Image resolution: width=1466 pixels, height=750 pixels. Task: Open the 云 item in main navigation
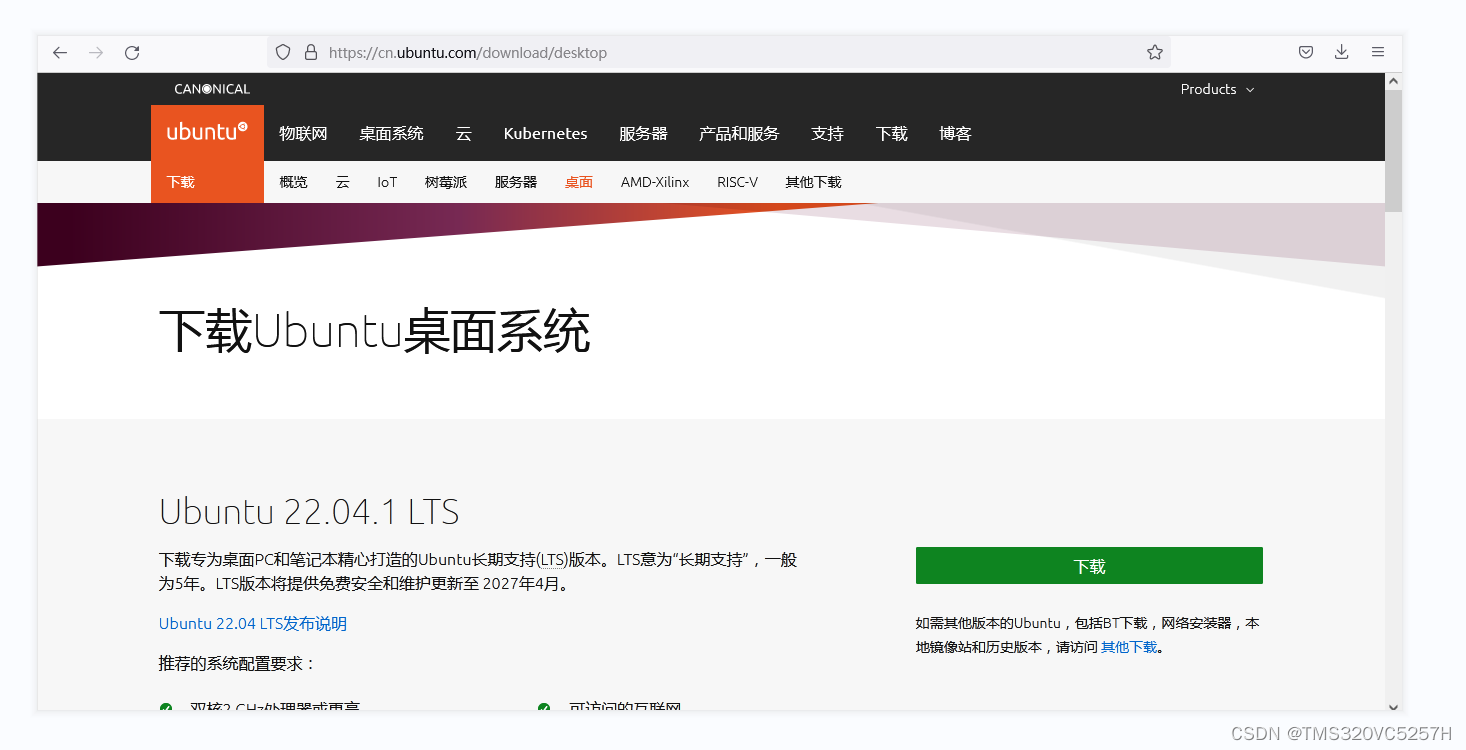click(463, 133)
